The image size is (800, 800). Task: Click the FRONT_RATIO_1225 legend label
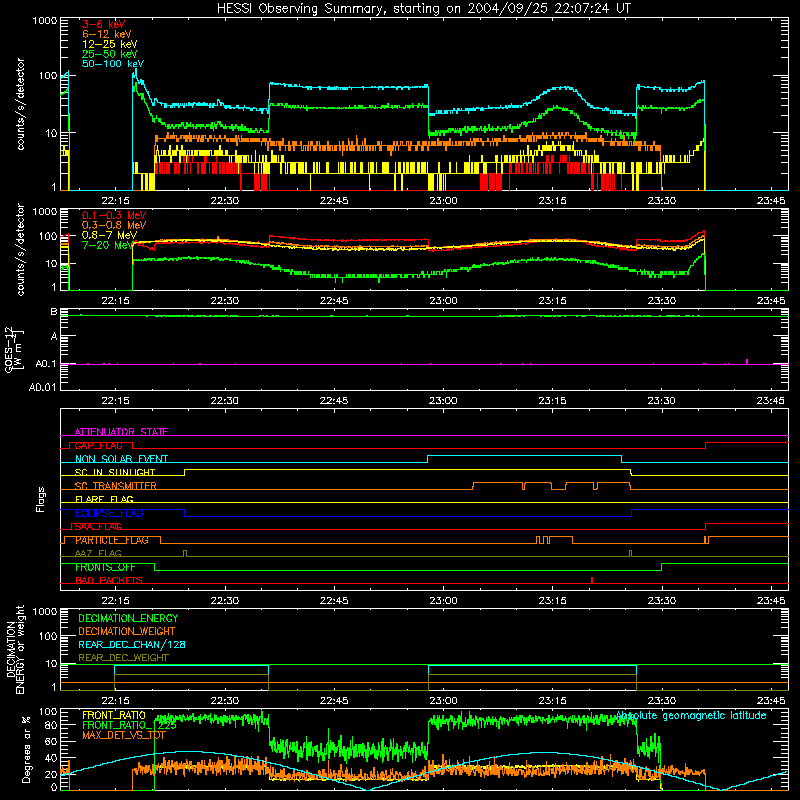(129, 725)
